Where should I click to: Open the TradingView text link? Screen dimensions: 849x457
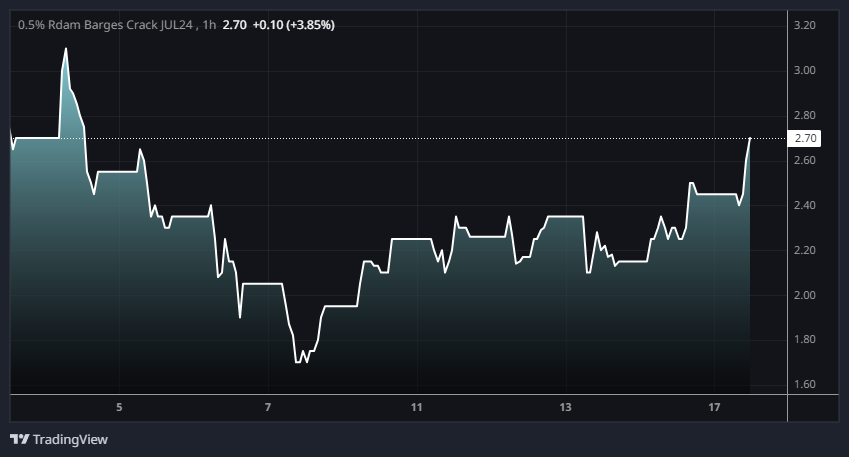pos(70,439)
